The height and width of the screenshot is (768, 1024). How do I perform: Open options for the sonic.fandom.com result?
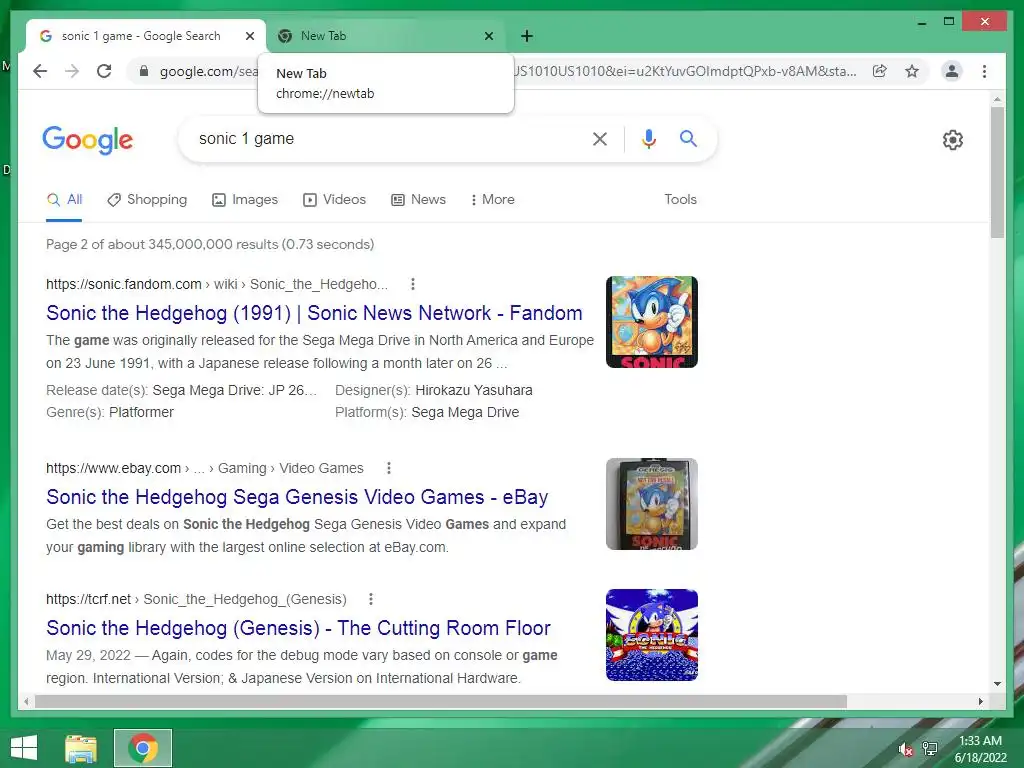click(x=413, y=284)
